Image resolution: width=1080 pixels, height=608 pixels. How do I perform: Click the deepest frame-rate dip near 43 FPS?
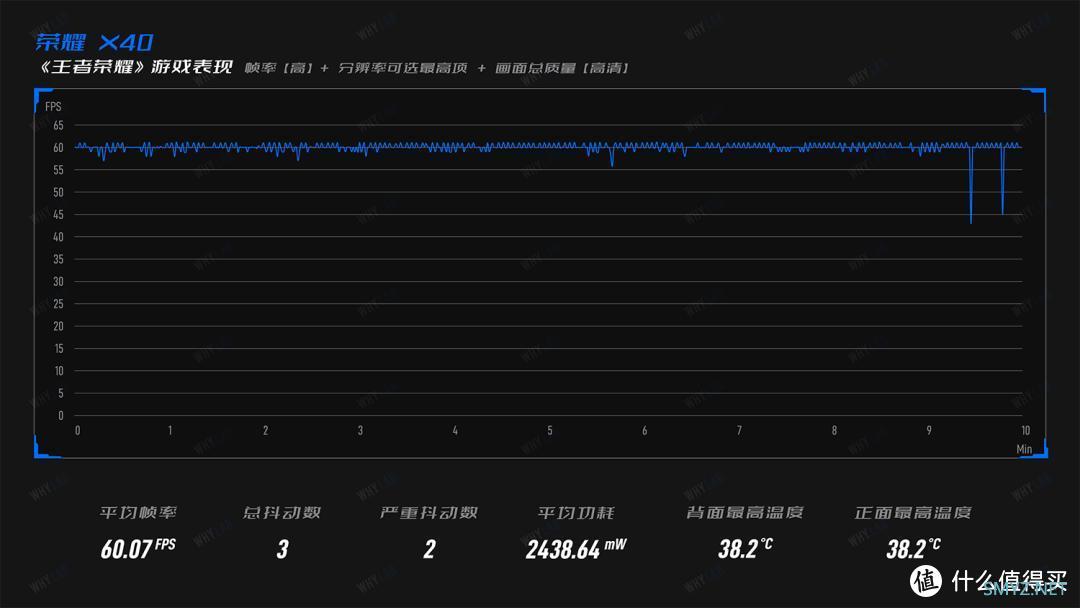971,222
